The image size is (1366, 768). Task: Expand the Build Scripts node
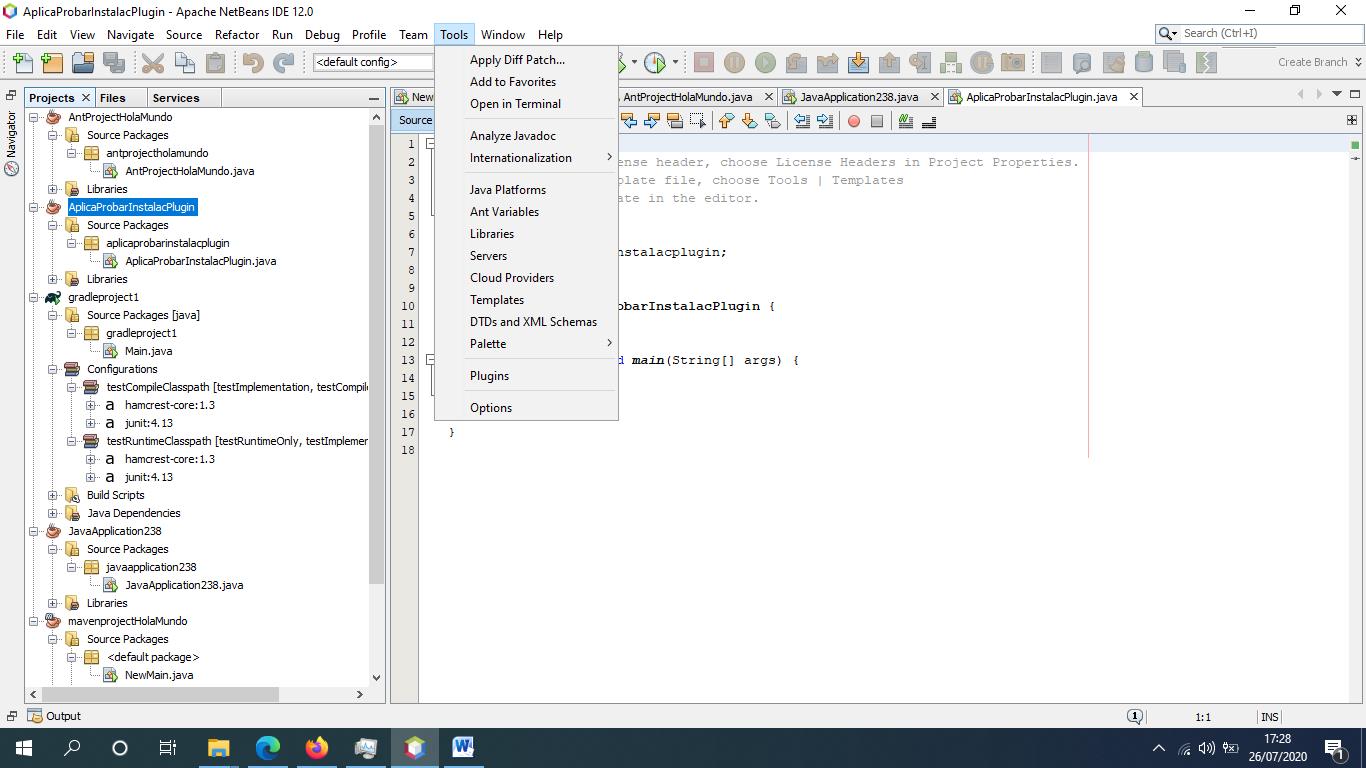click(53, 495)
